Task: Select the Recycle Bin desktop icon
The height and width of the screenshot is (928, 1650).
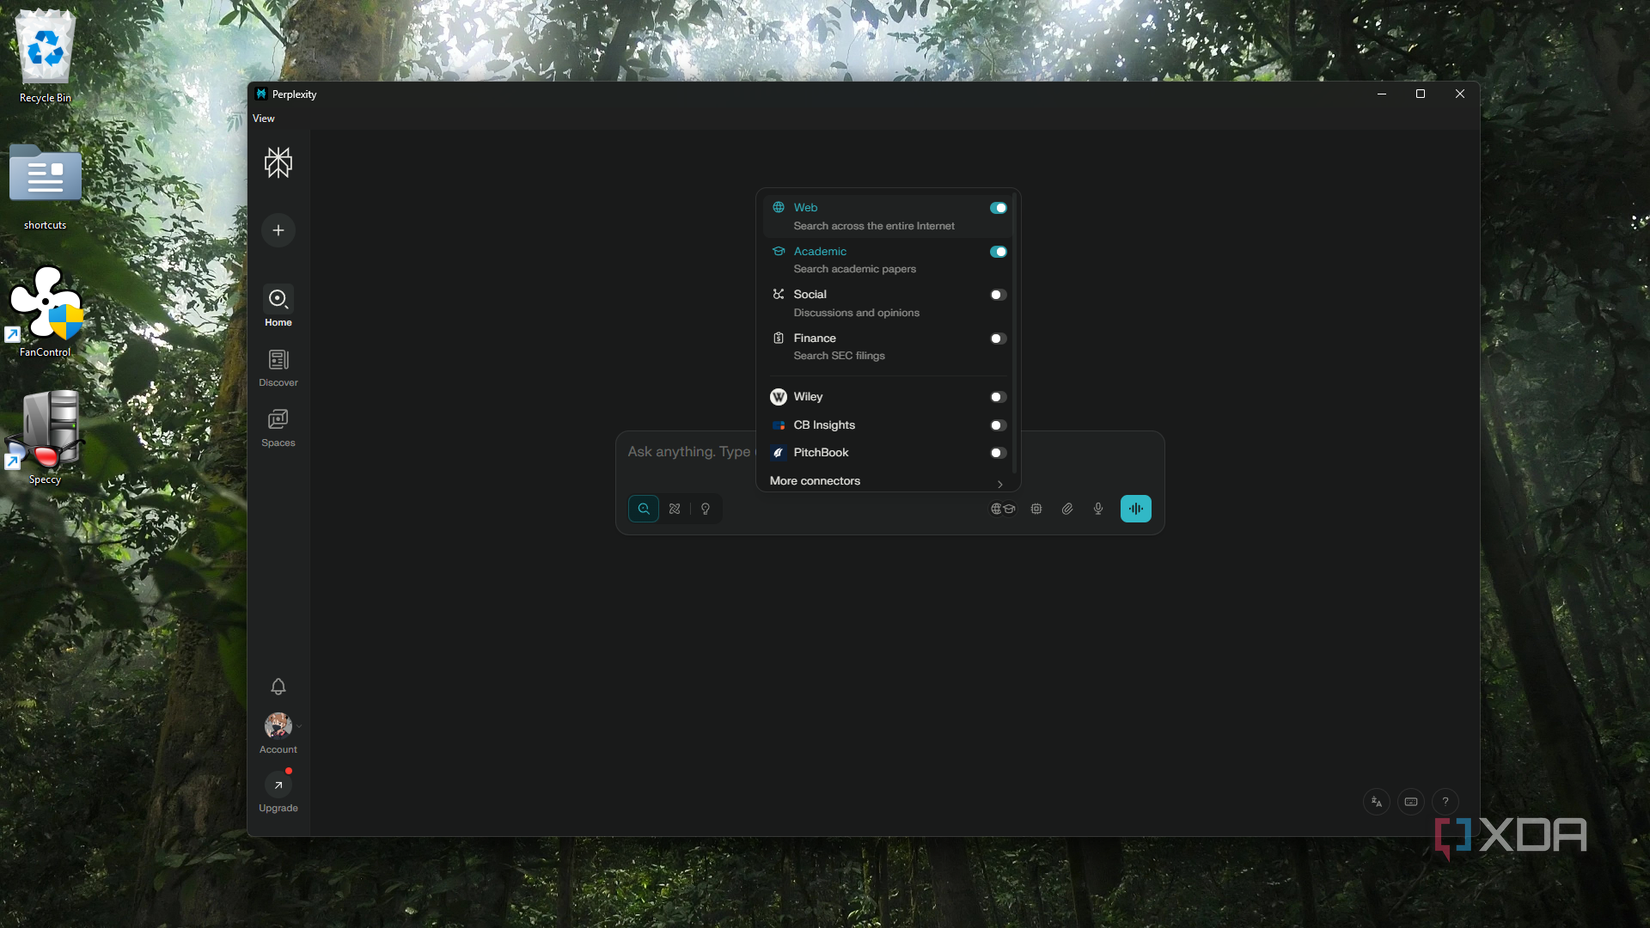Action: click(x=45, y=56)
